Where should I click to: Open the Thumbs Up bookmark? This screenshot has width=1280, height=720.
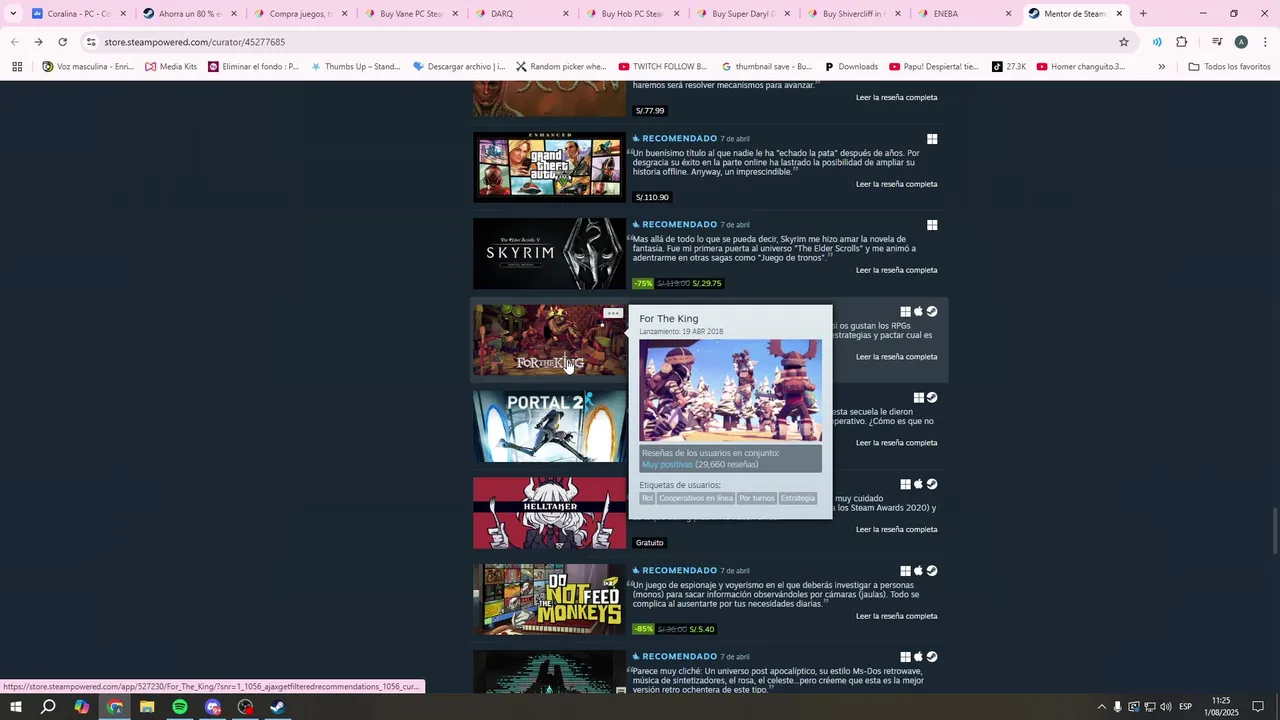click(x=355, y=67)
